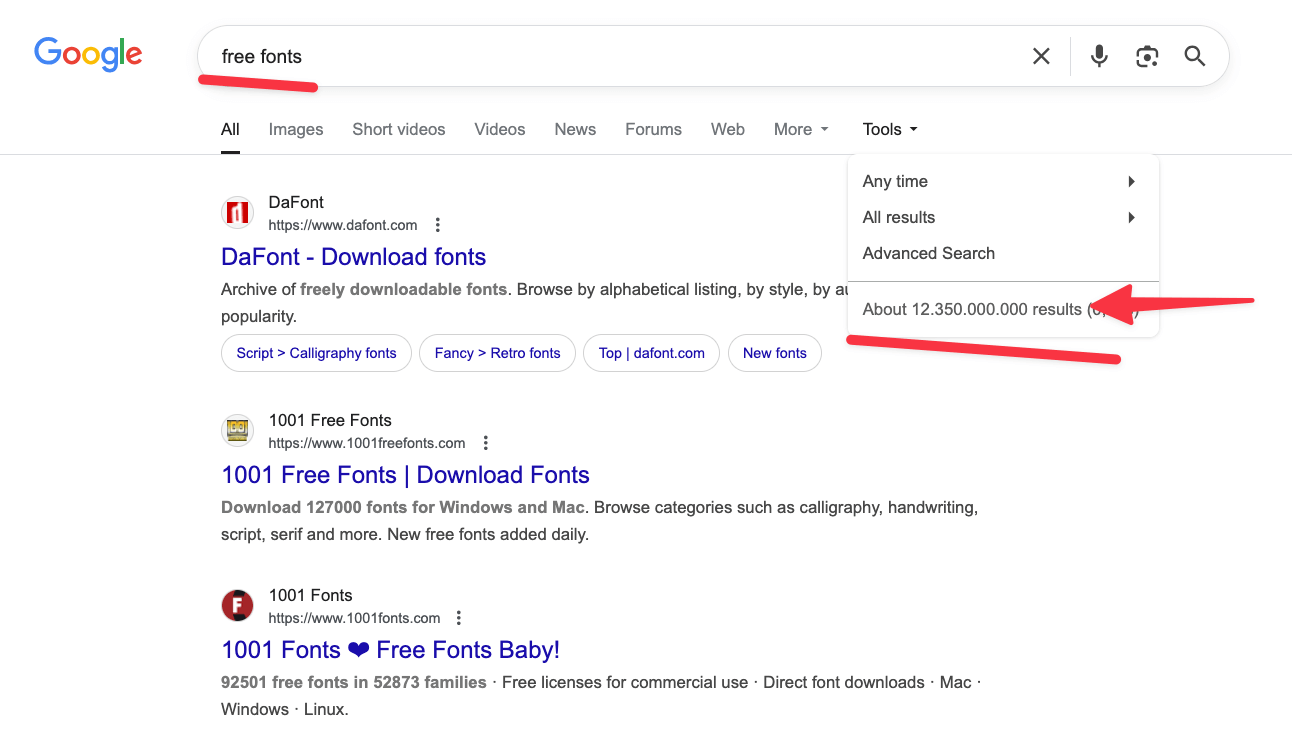The image size is (1292, 745).
Task: Click 'Script > Calligraphy fonts' sitelink chip
Action: pos(316,353)
